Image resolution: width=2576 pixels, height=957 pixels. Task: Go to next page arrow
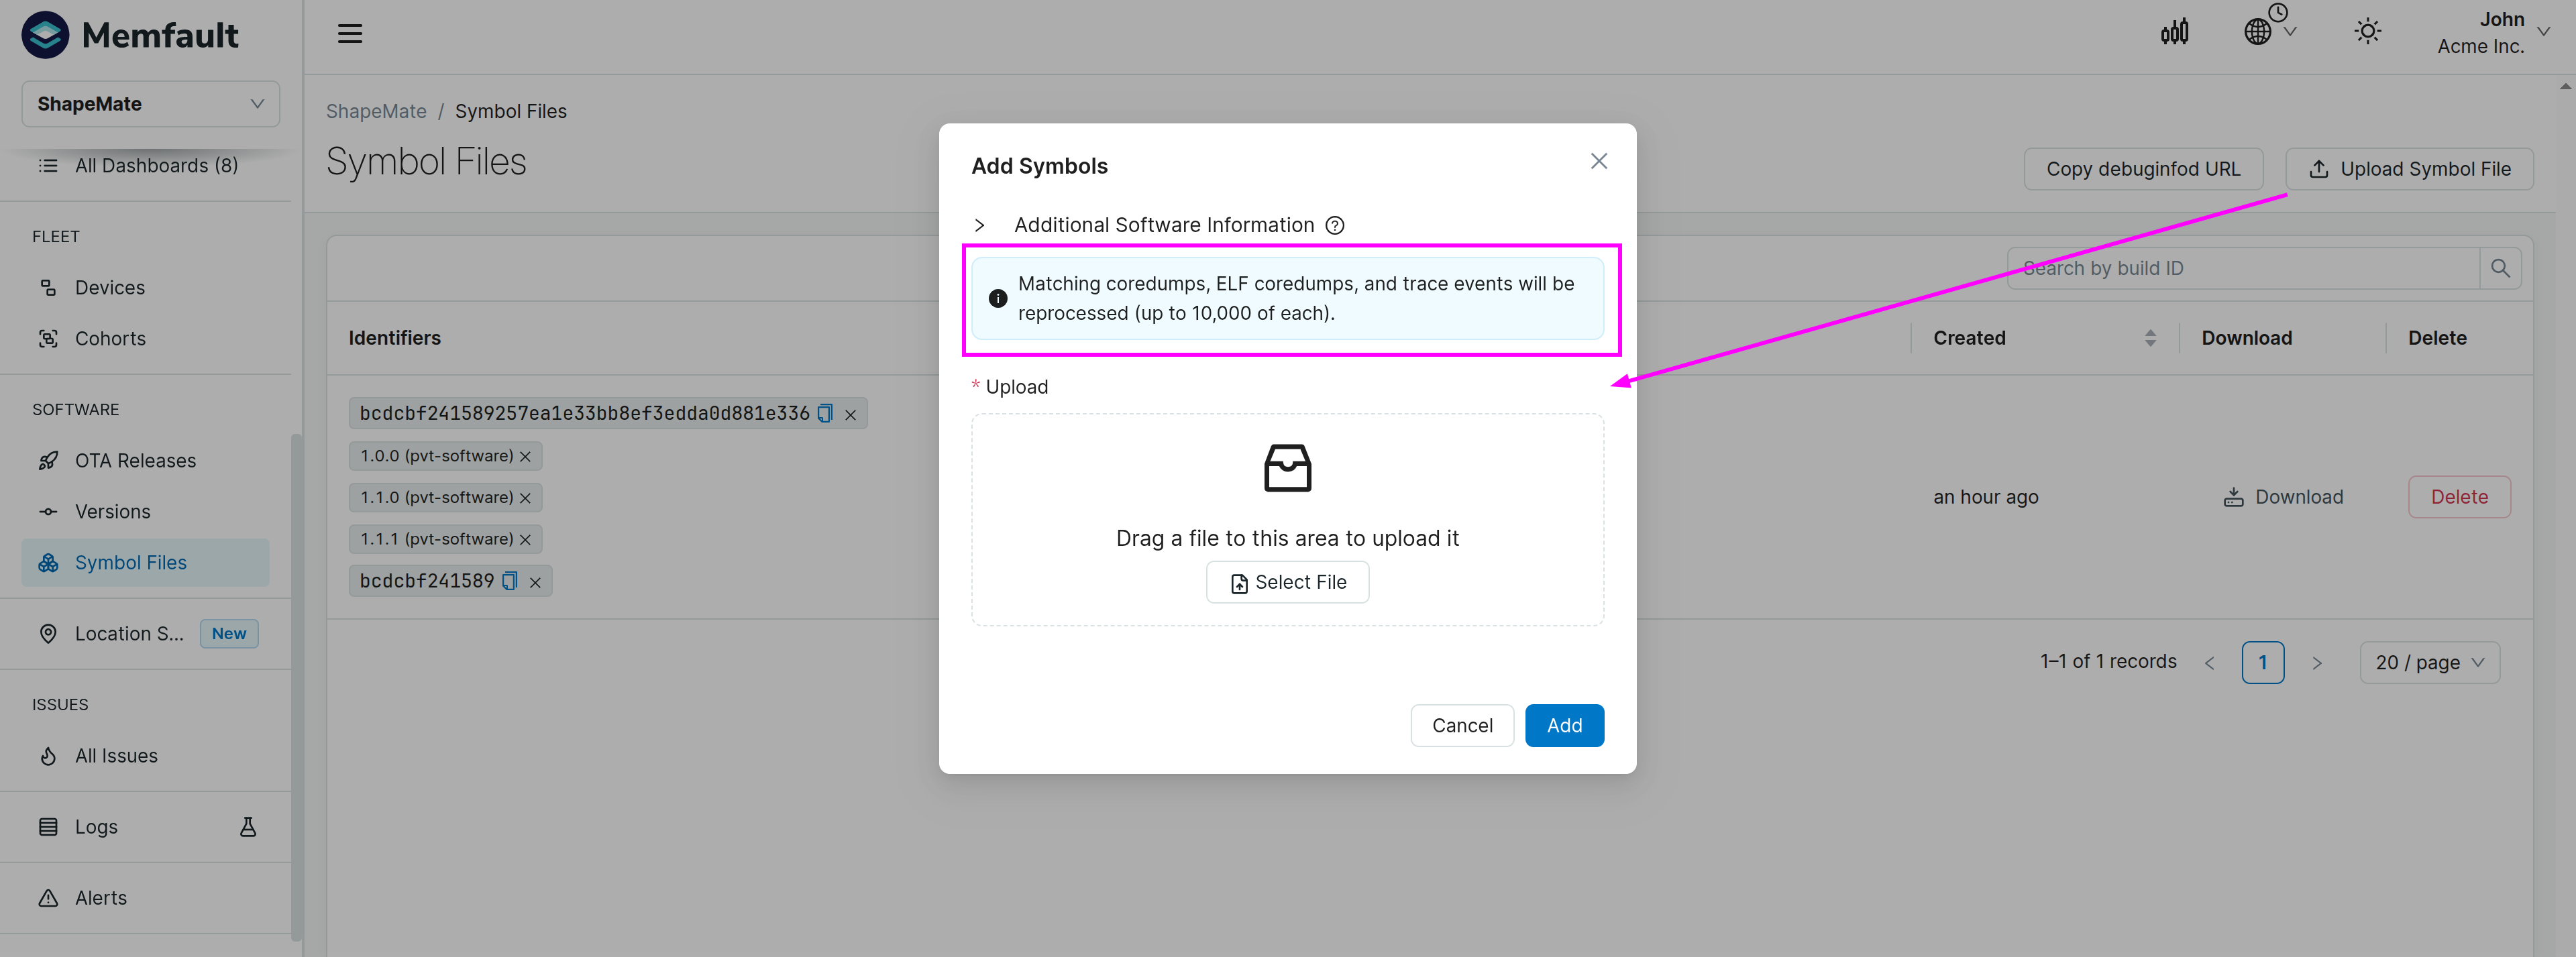click(2316, 663)
